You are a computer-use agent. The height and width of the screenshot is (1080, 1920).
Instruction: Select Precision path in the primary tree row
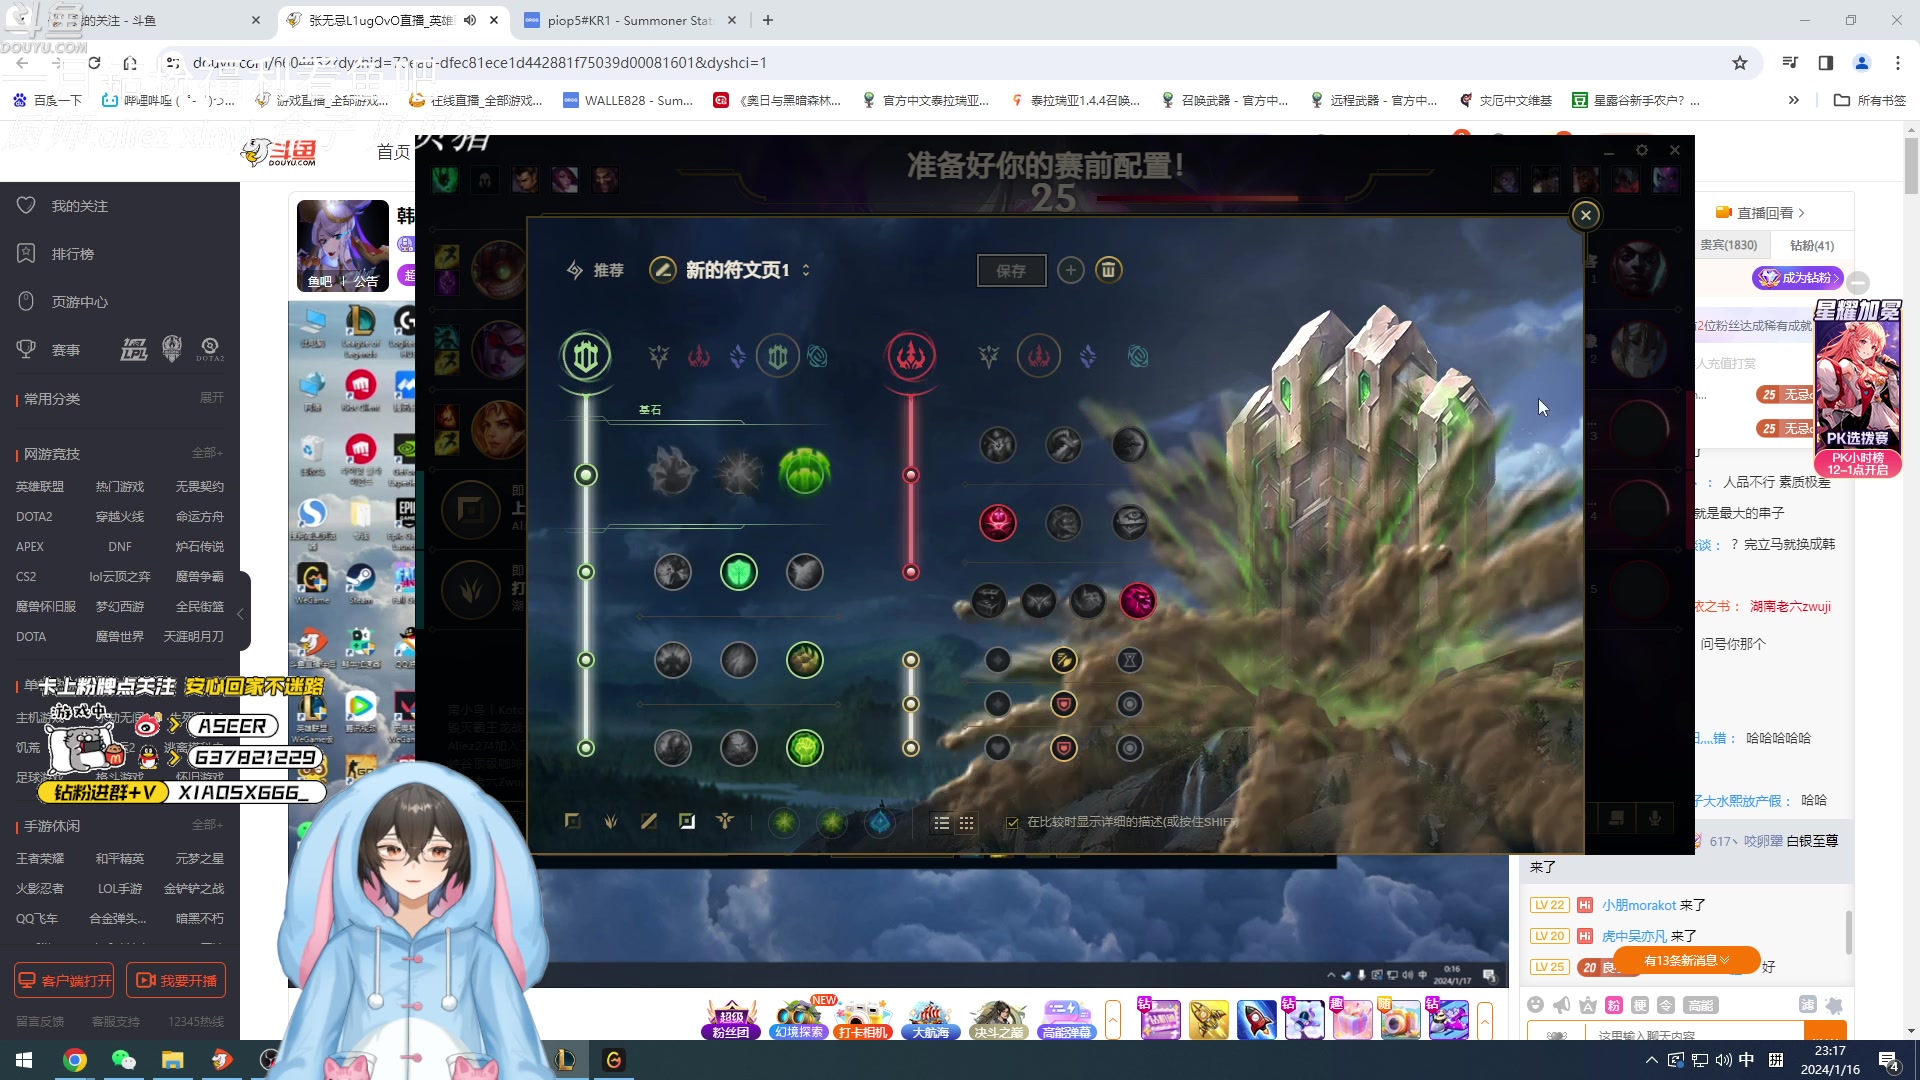(658, 356)
